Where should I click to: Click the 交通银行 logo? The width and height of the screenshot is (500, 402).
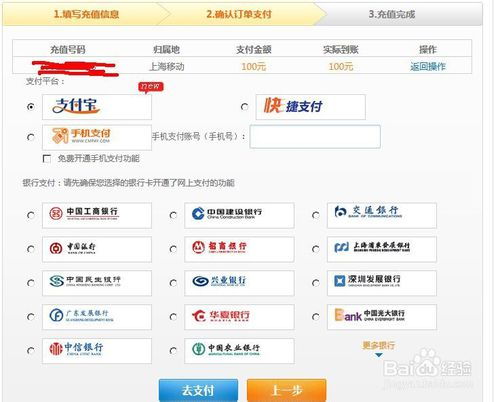click(x=382, y=215)
